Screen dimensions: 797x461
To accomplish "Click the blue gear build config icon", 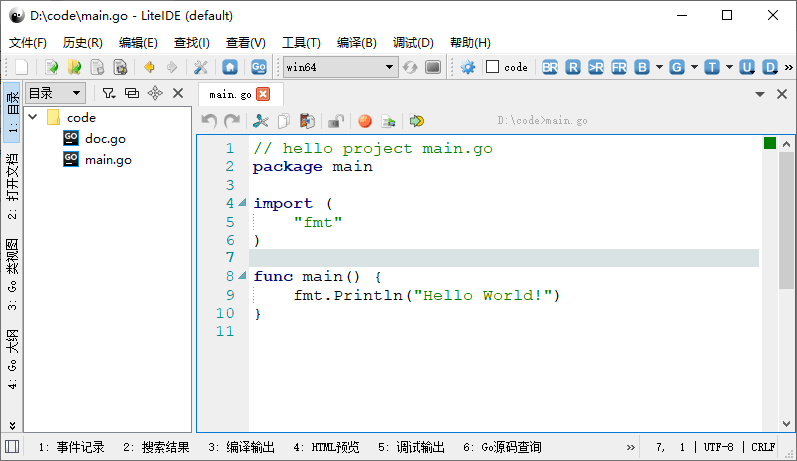I will [468, 67].
